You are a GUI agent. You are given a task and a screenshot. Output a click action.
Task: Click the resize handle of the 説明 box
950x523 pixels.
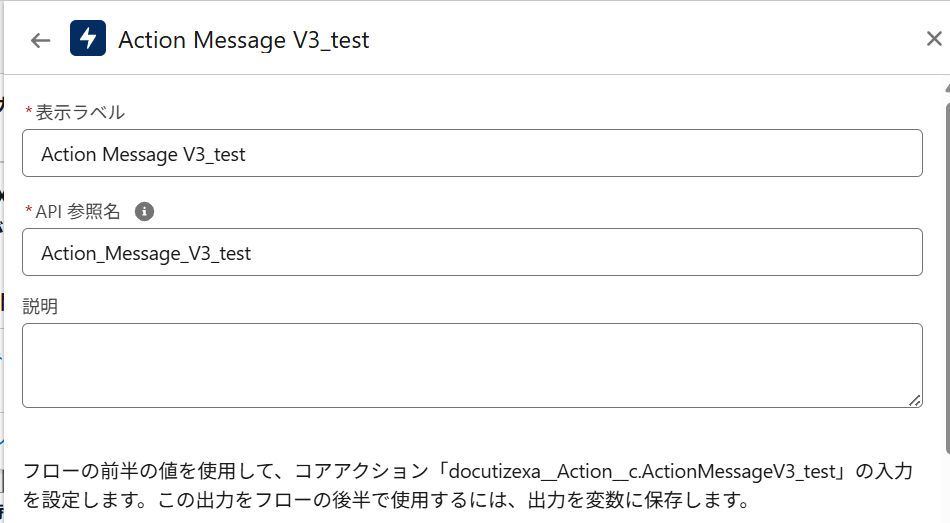pyautogui.click(x=915, y=400)
